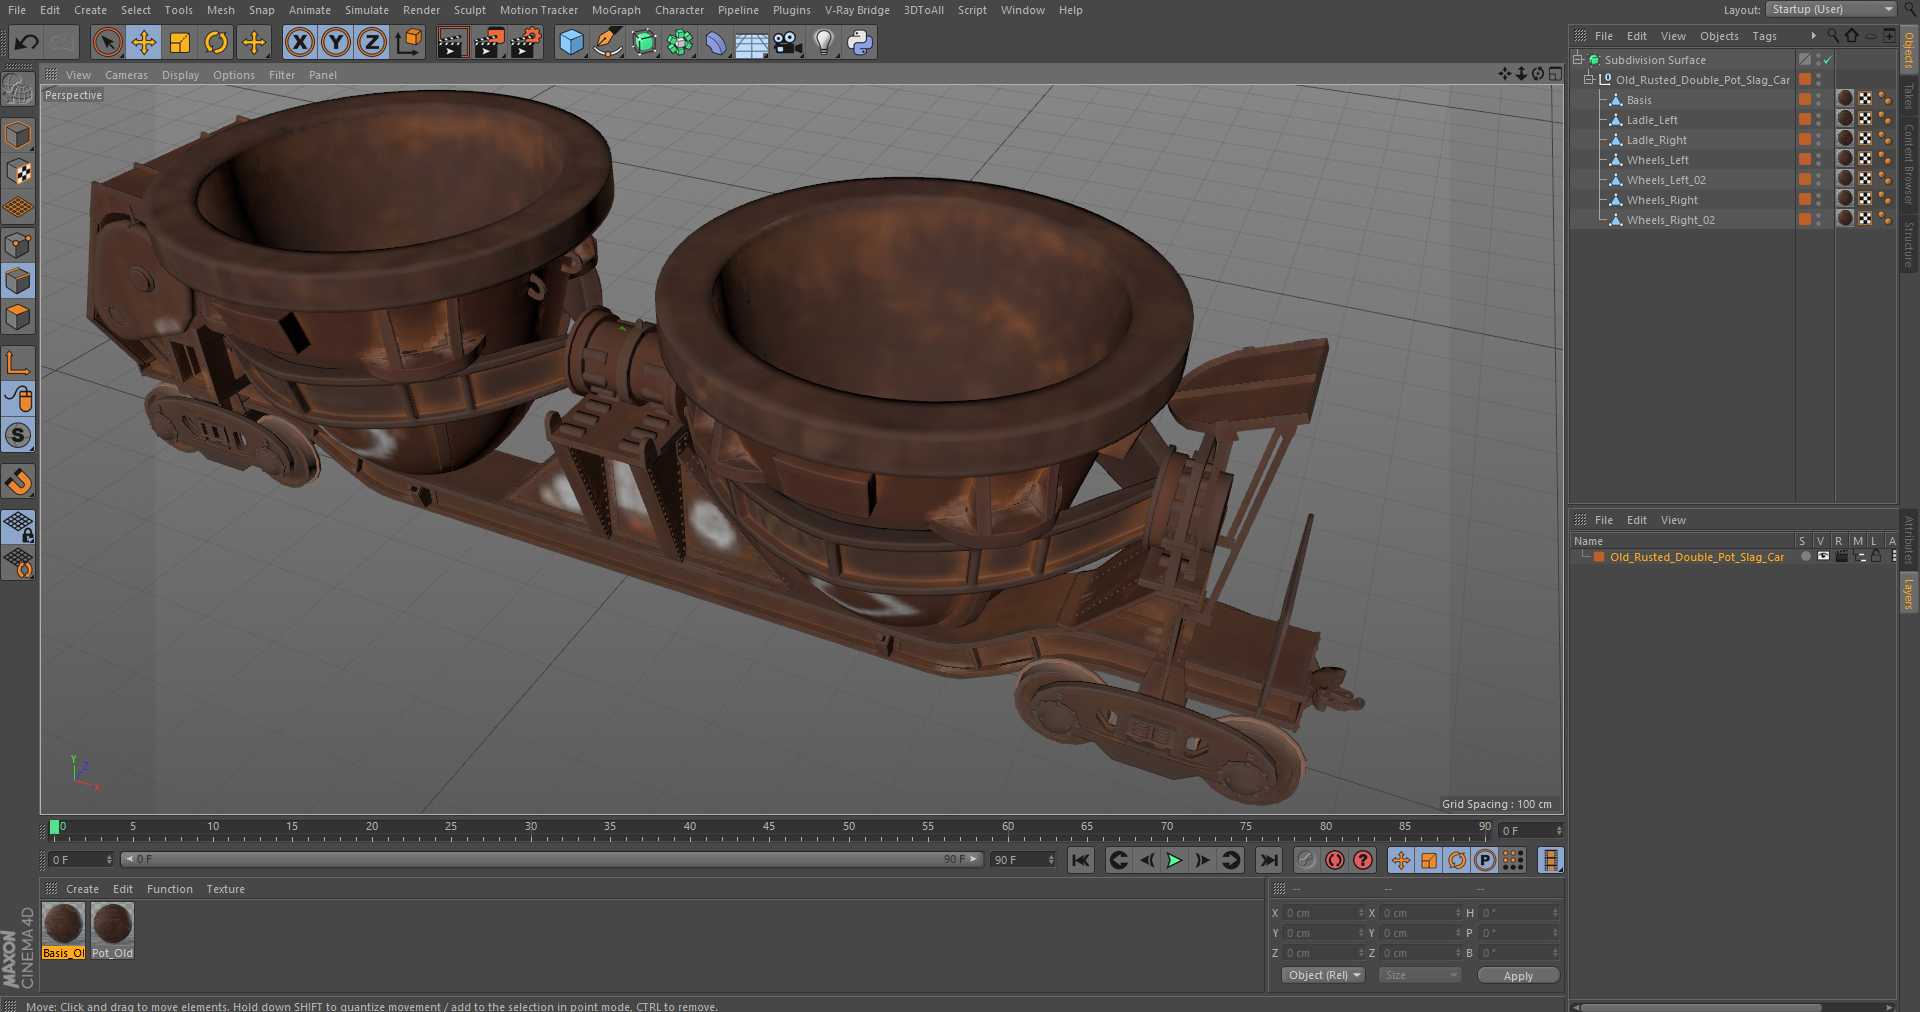
Task: Collapse Old_Rusted_Double_Pot_Slag_Car tree node
Action: tap(1588, 79)
